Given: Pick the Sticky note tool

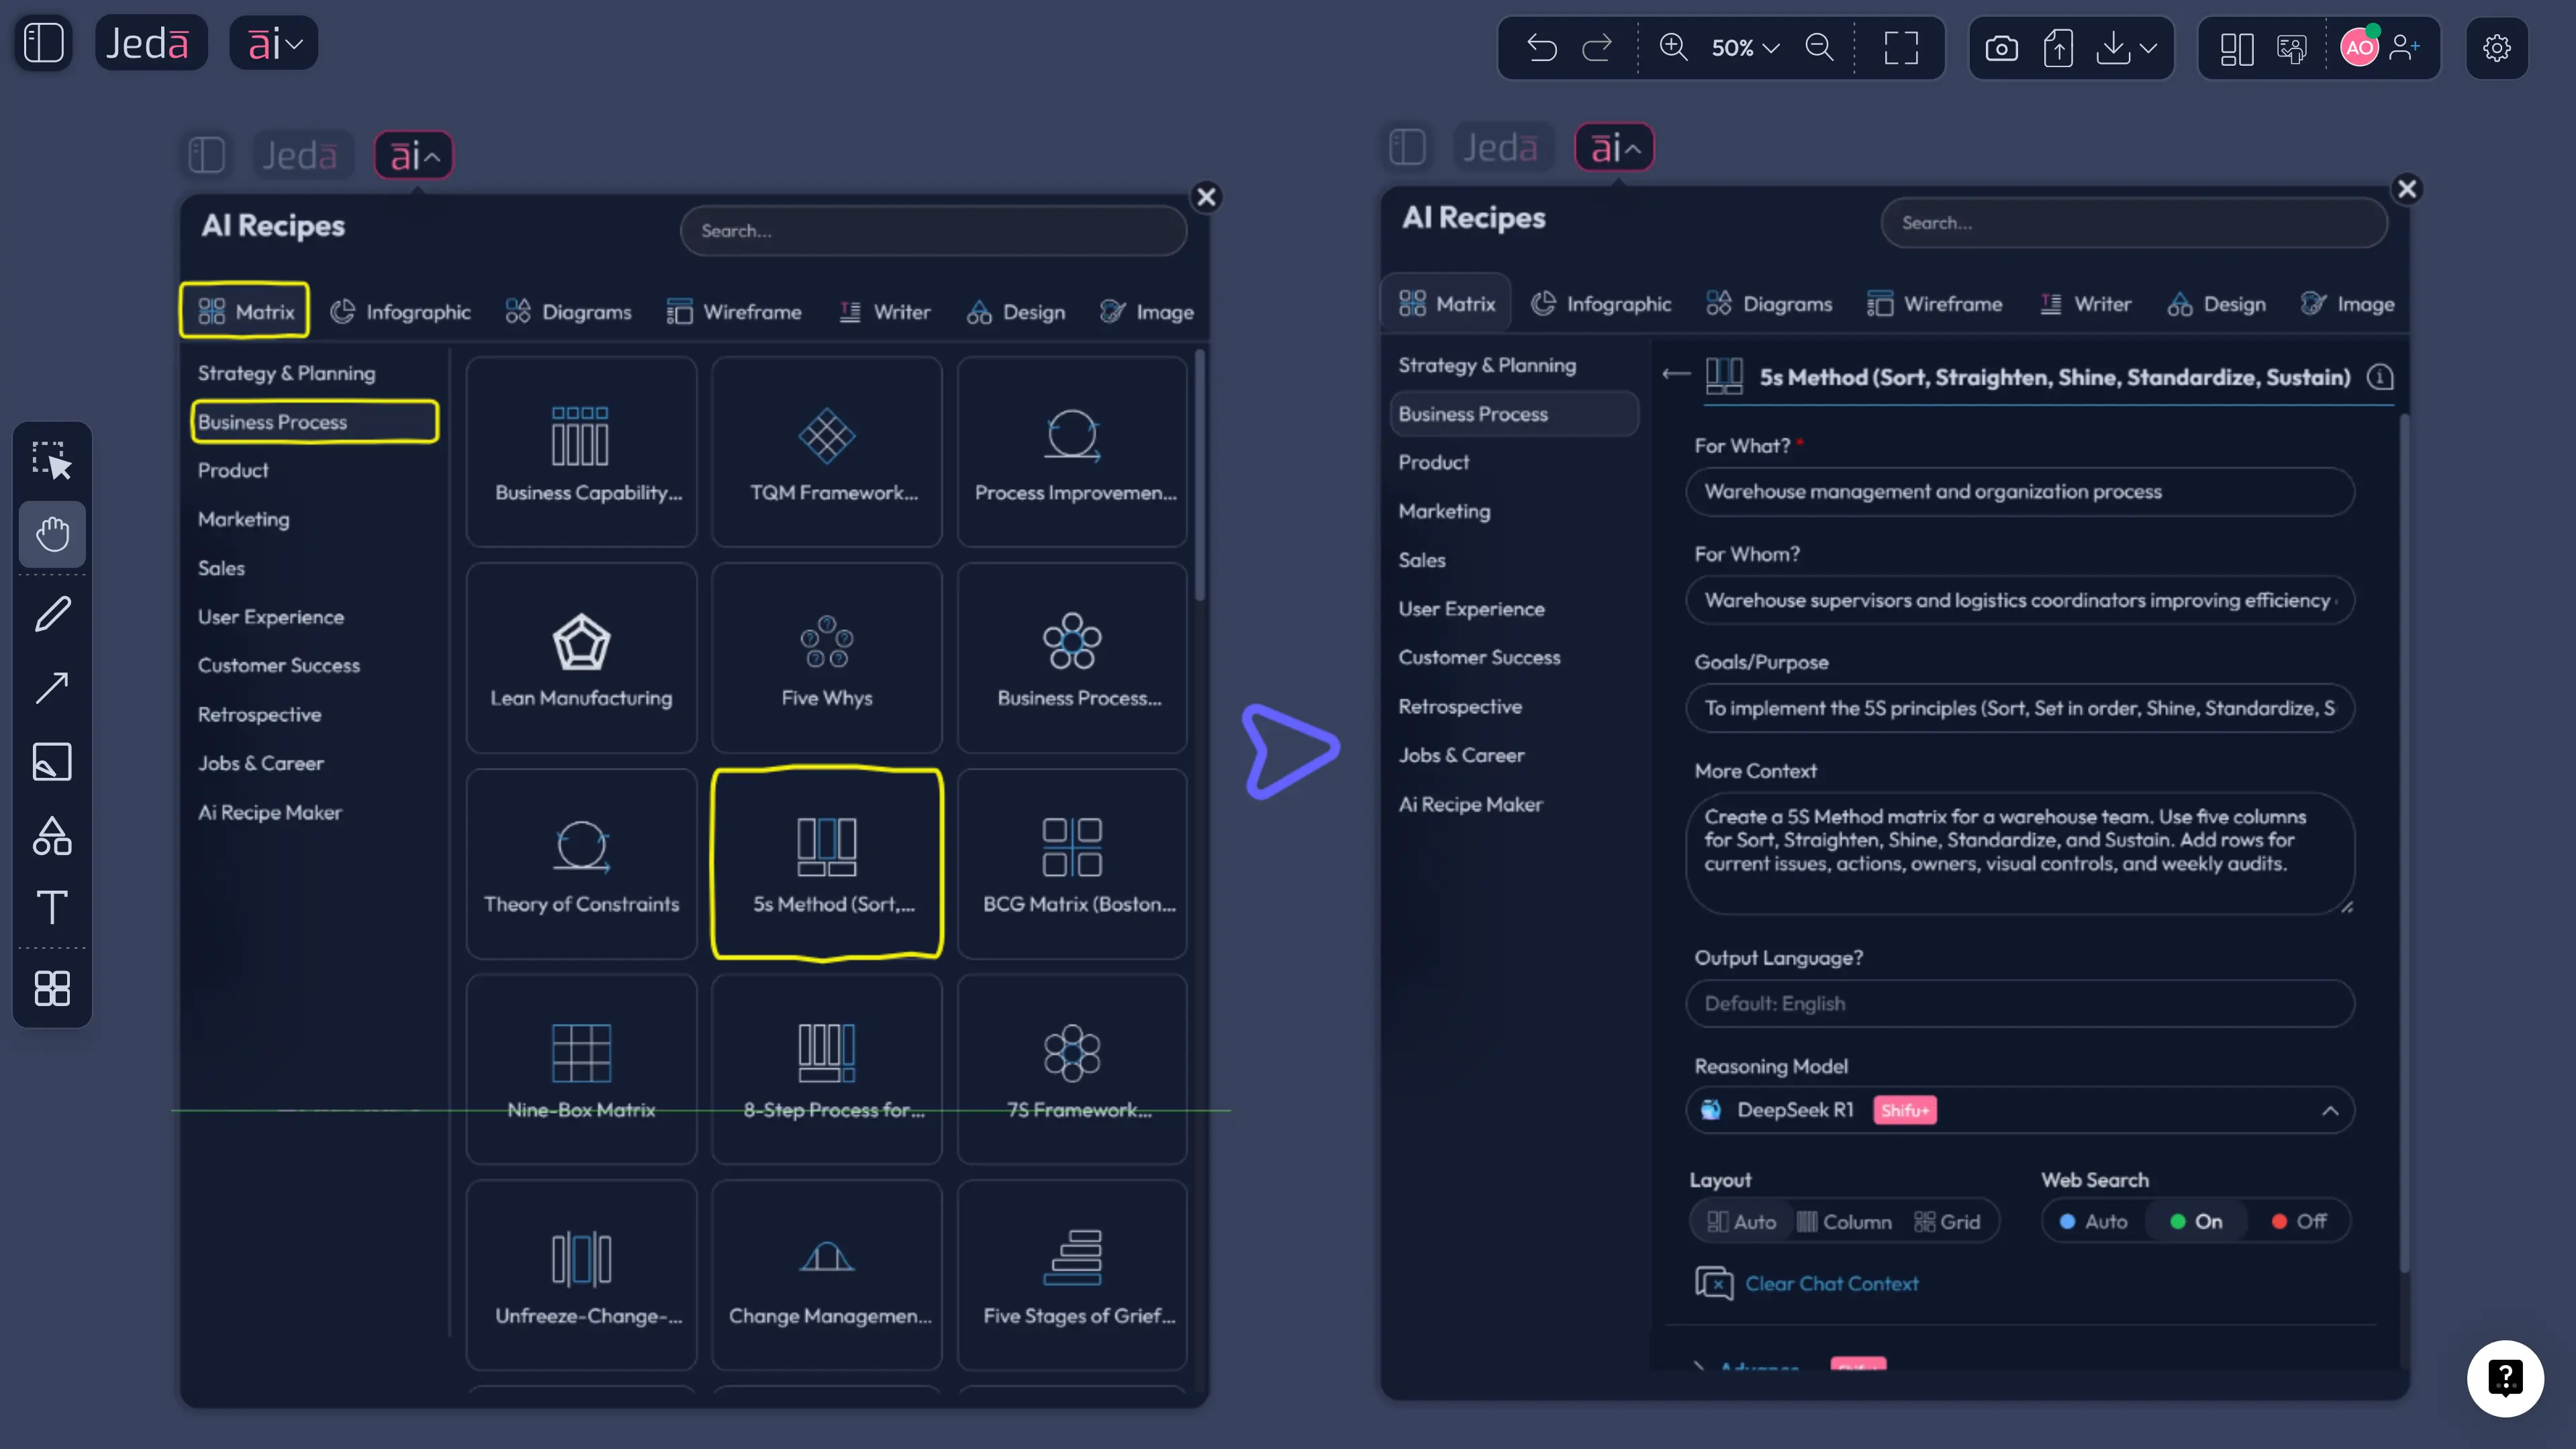Looking at the screenshot, I should 52,762.
